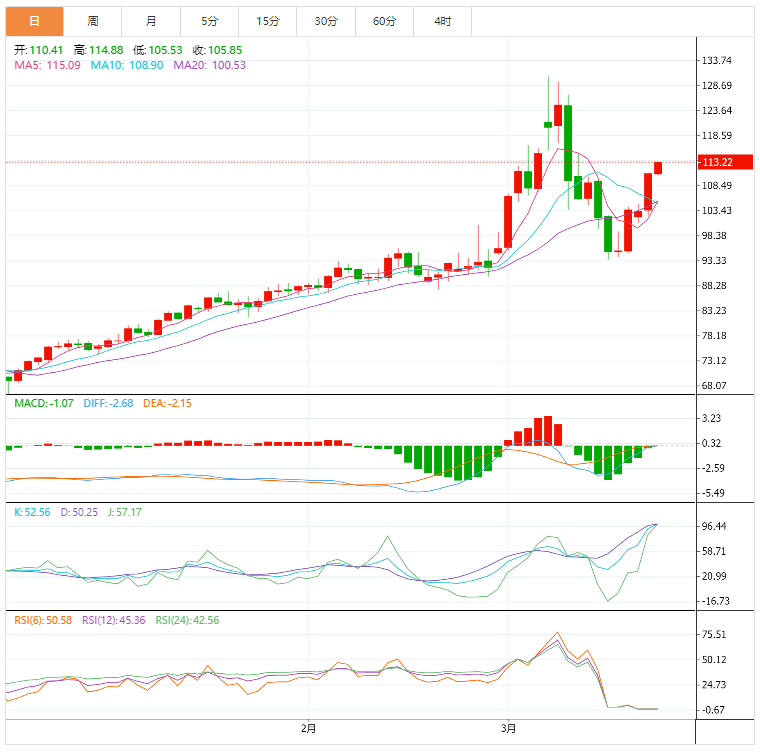Click the 96.44 KDJ axis value
760x755 pixels.
tap(714, 527)
